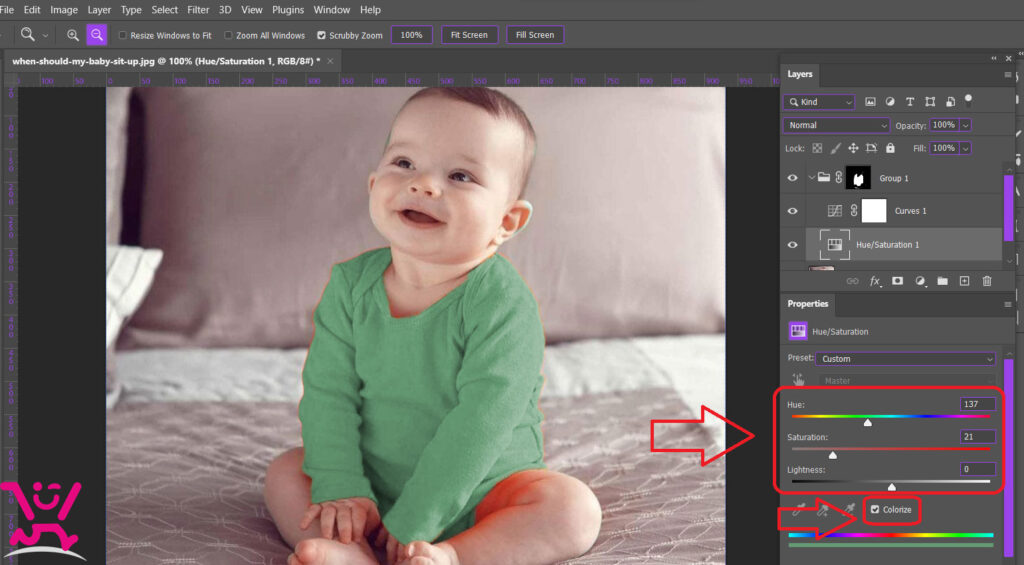Open the Filter menu
The height and width of the screenshot is (565, 1024).
coord(198,10)
